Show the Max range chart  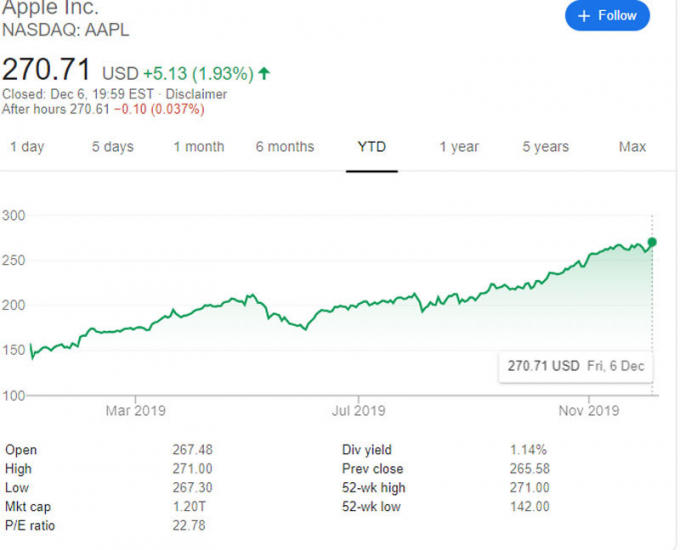pos(632,147)
